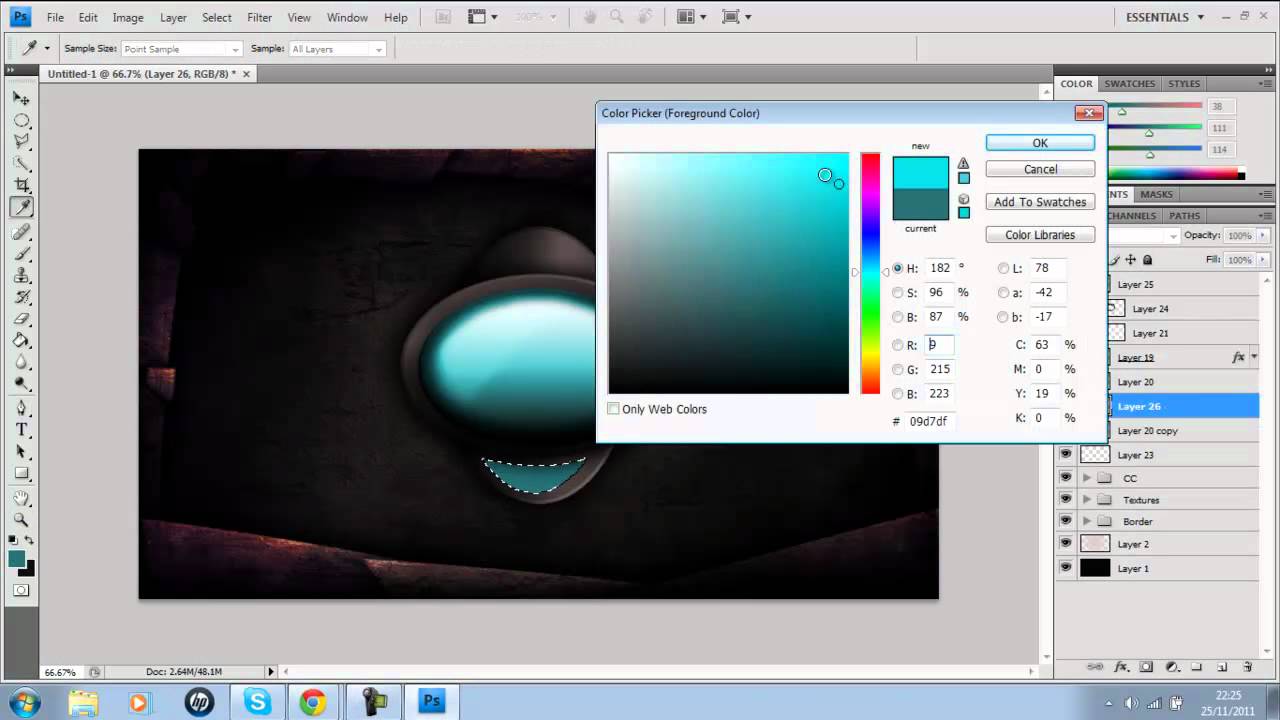Open the Sample All Layers dropdown

point(337,49)
